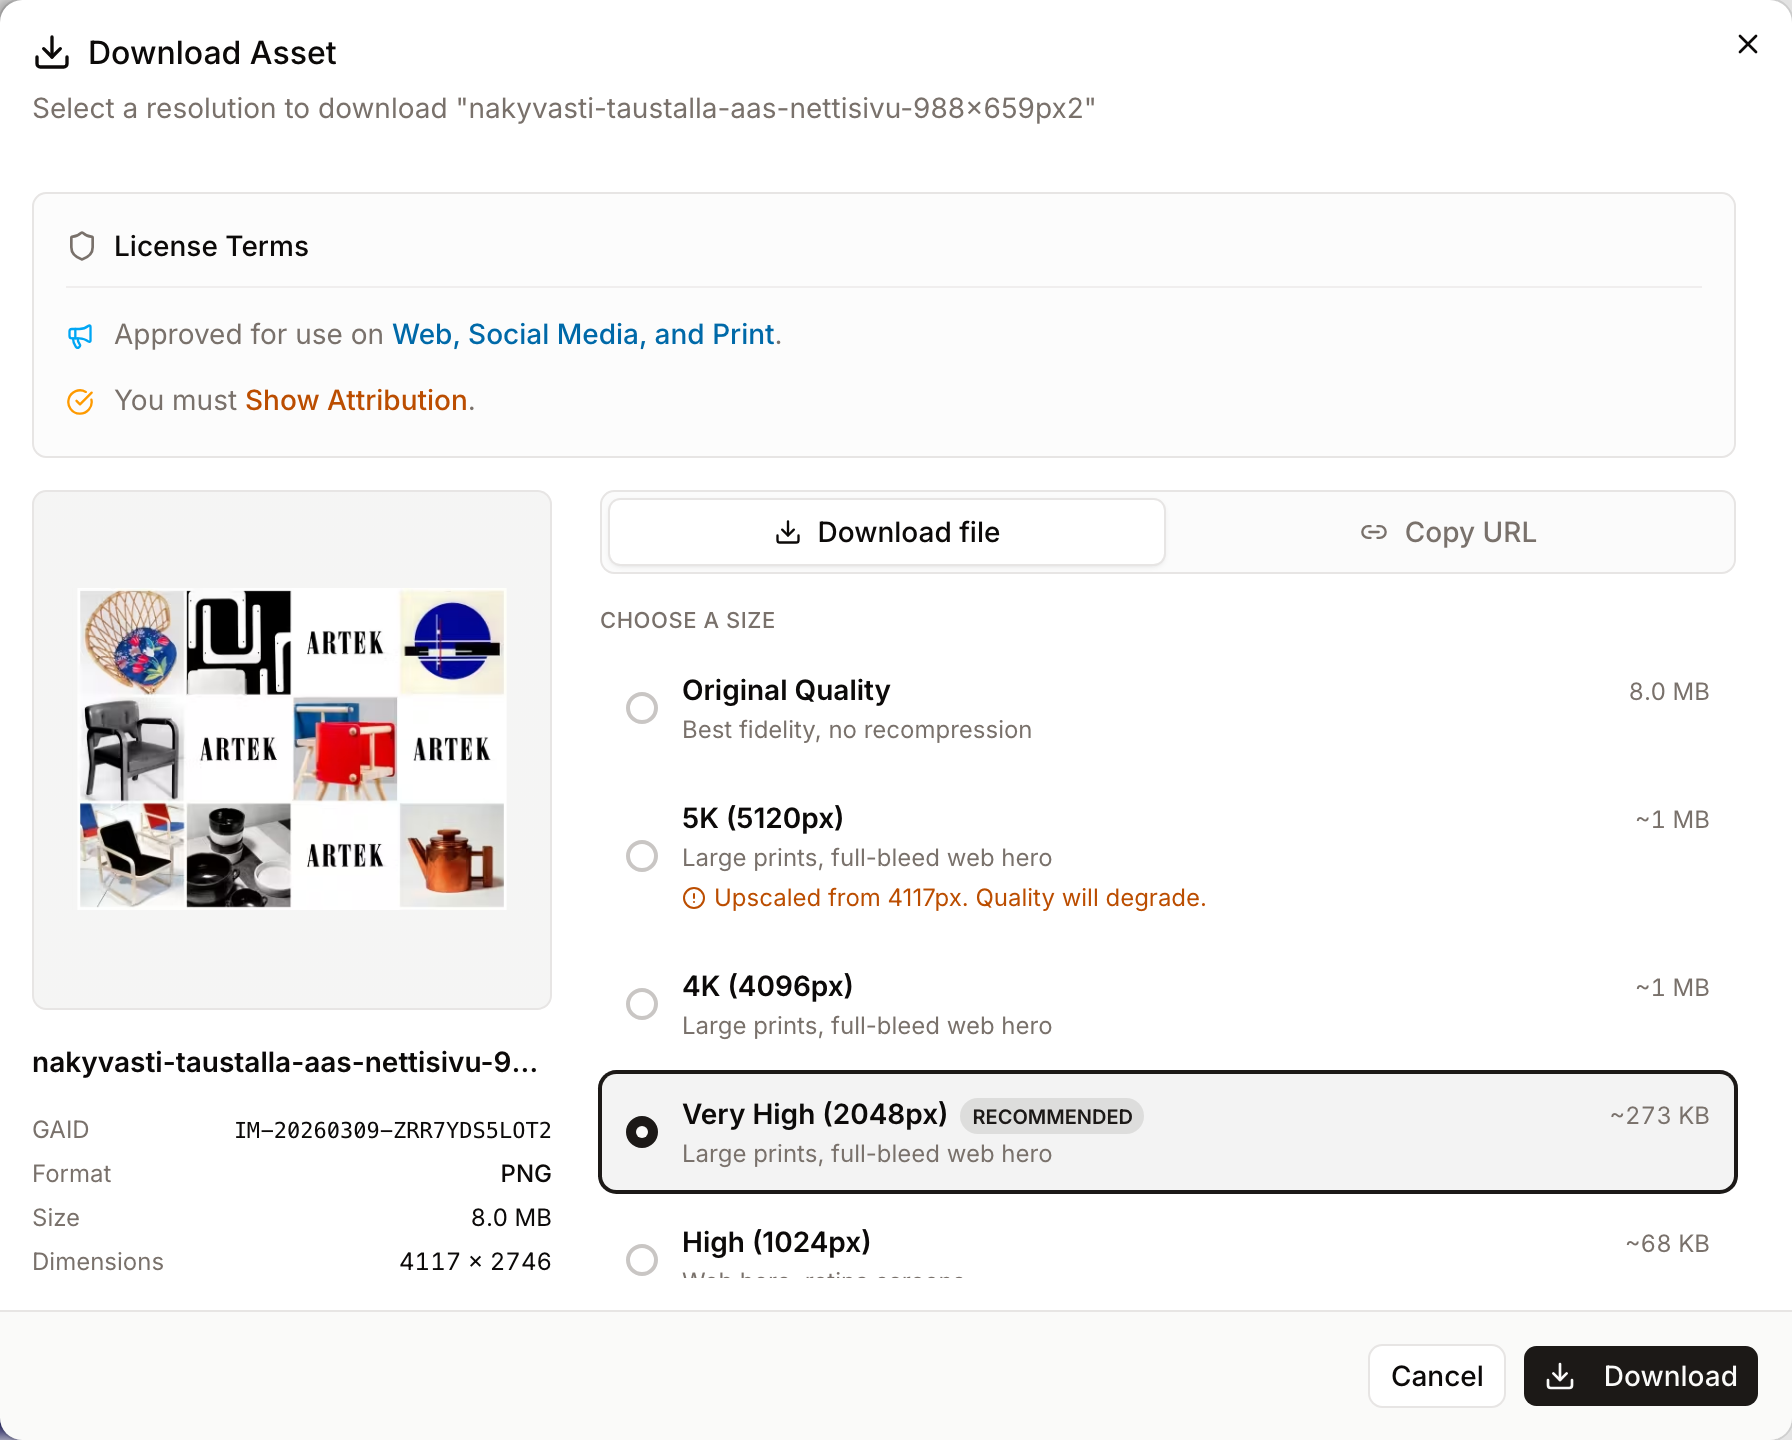Click the ~1 MB size for 5K option
This screenshot has width=1792, height=1440.
pos(1672,820)
